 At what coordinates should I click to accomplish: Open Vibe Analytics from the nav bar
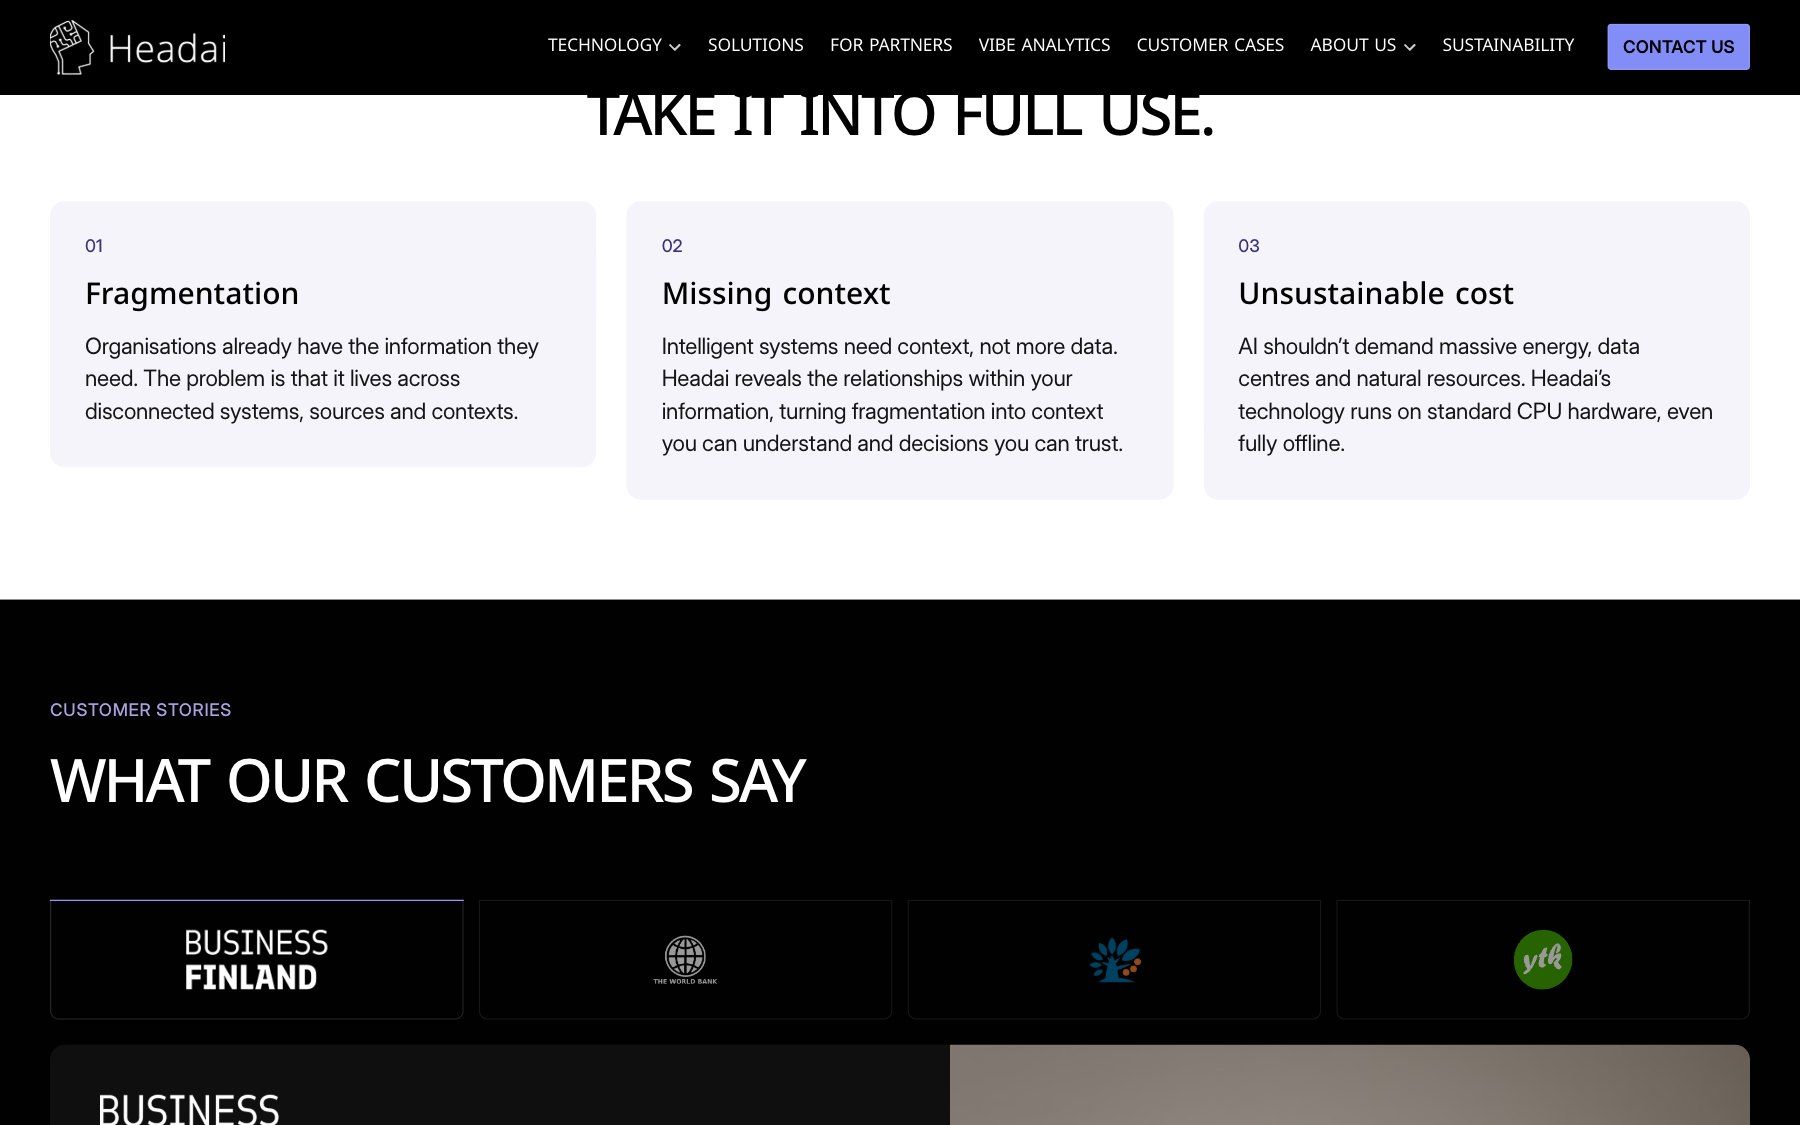(1044, 45)
